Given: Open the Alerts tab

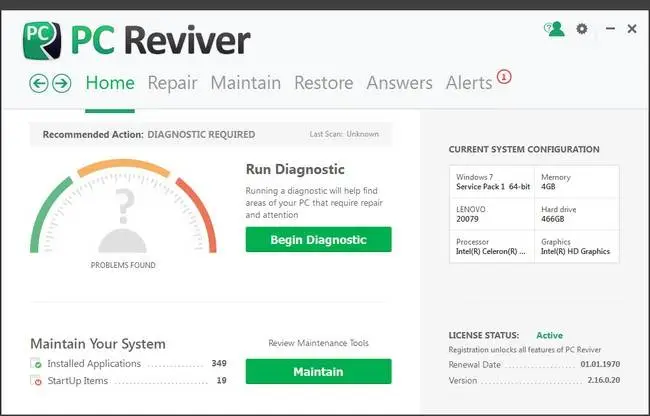Looking at the screenshot, I should tap(469, 83).
